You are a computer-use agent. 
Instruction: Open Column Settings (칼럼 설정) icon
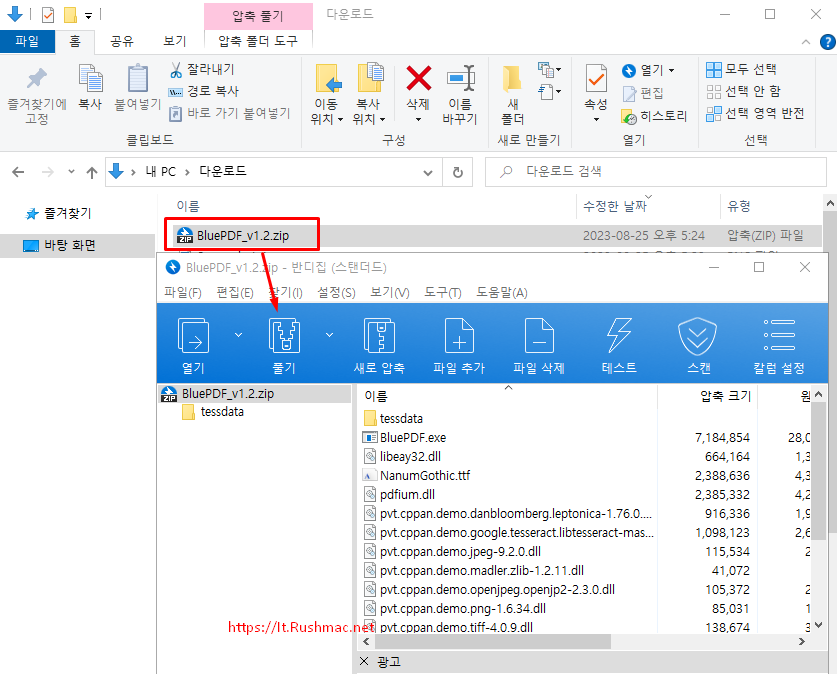pos(779,335)
